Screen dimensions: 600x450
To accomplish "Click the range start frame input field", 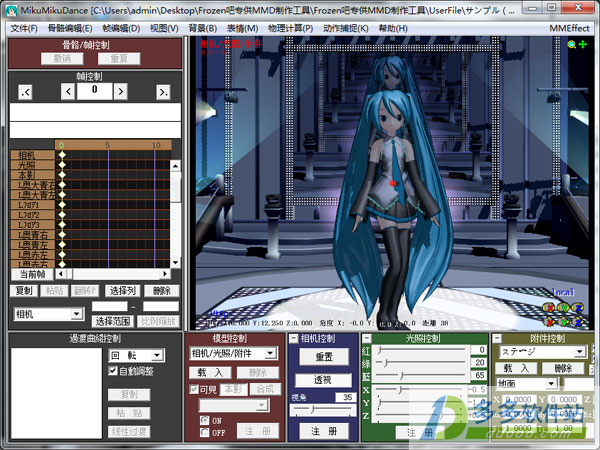I will coord(109,306).
